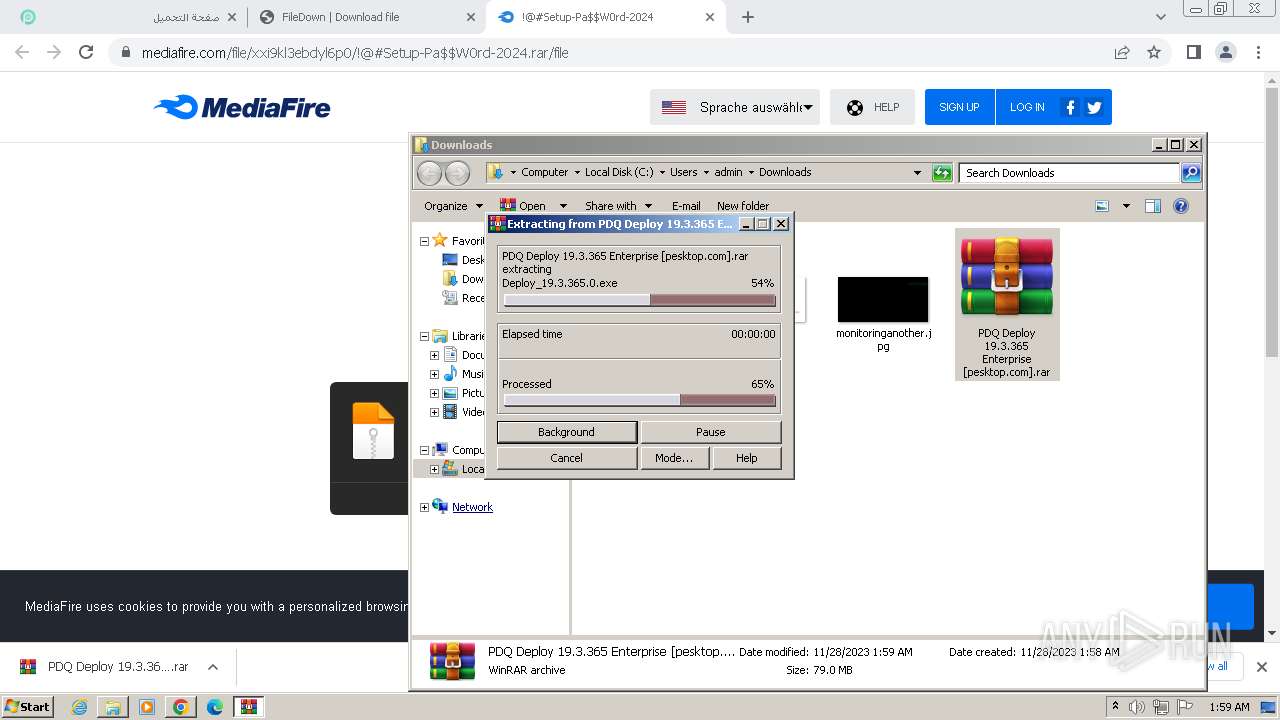Open the Chrome three-dot menu
The image size is (1280, 720).
coord(1259,52)
